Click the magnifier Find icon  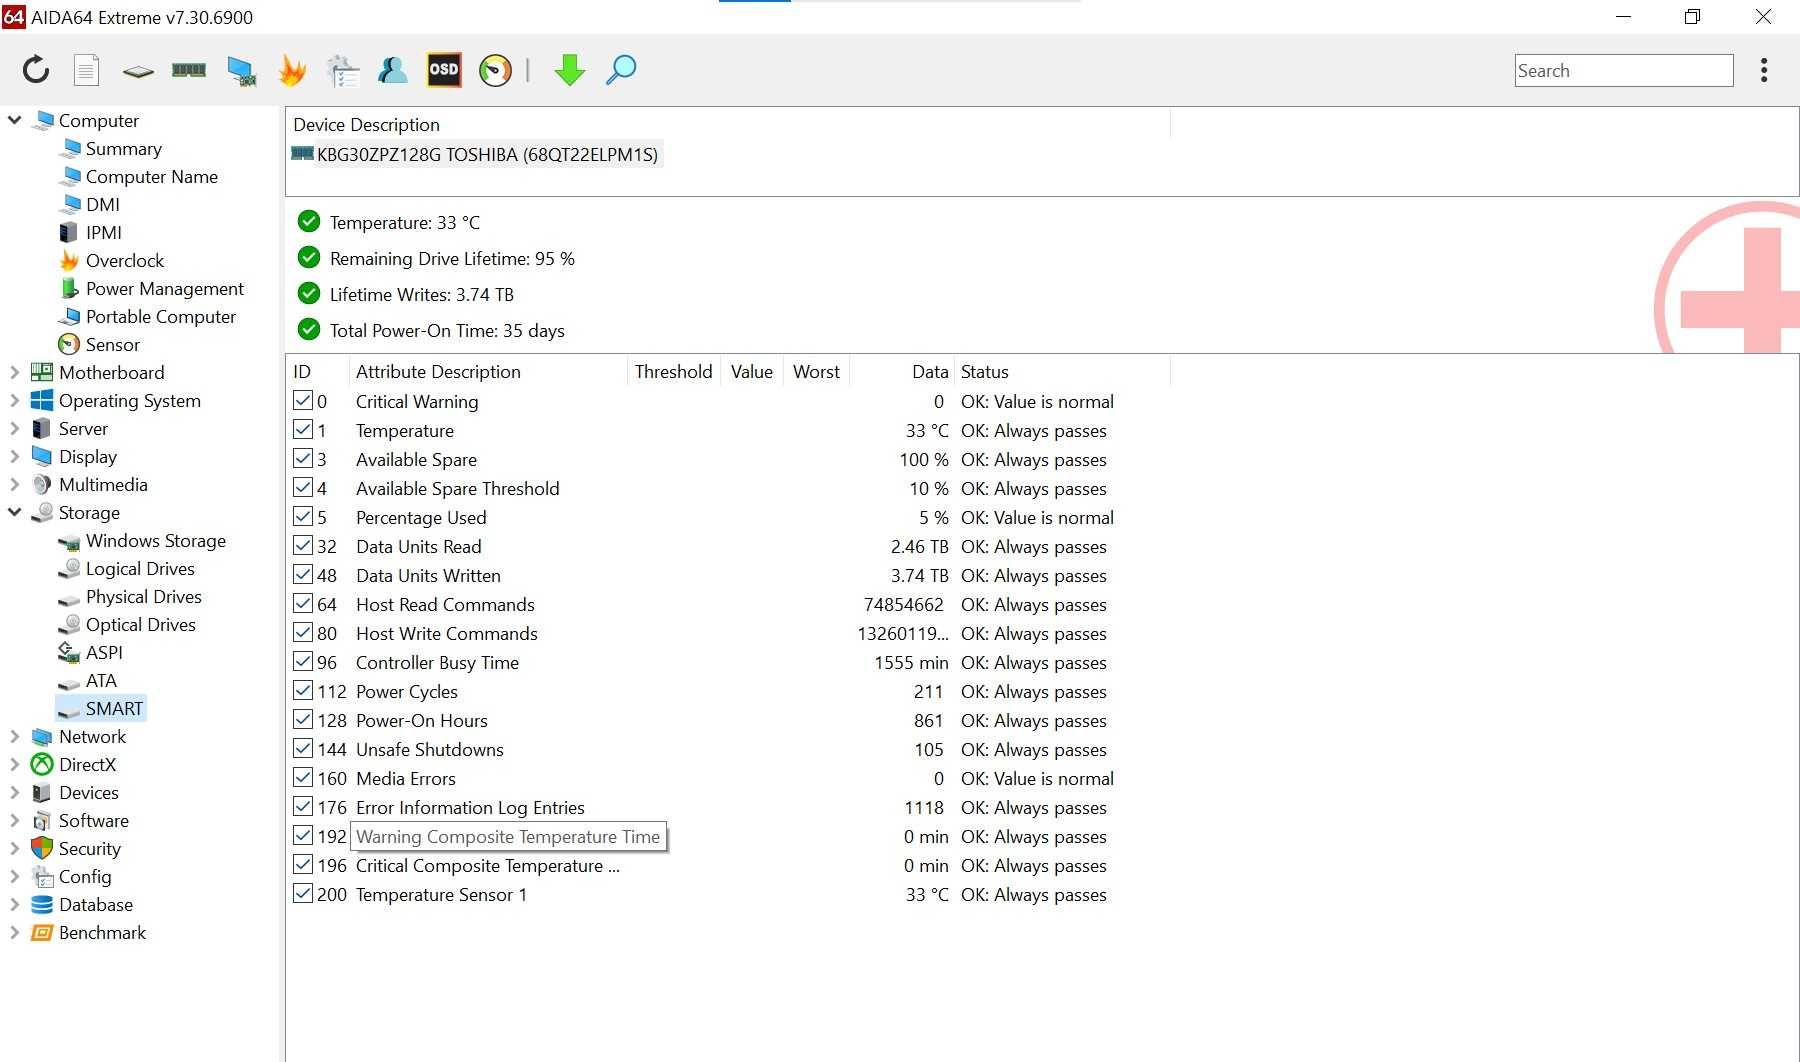621,70
